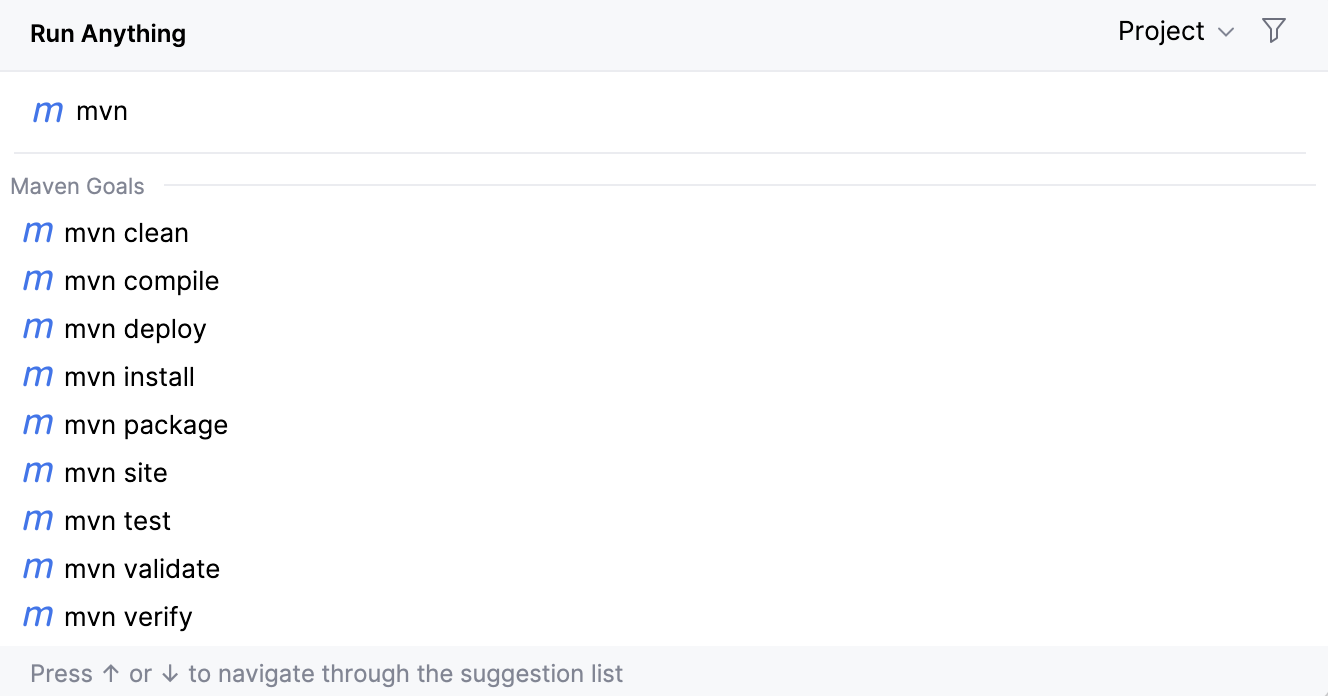Click the Maven icon next to mvn install
This screenshot has height=696, width=1328.
tap(37, 376)
